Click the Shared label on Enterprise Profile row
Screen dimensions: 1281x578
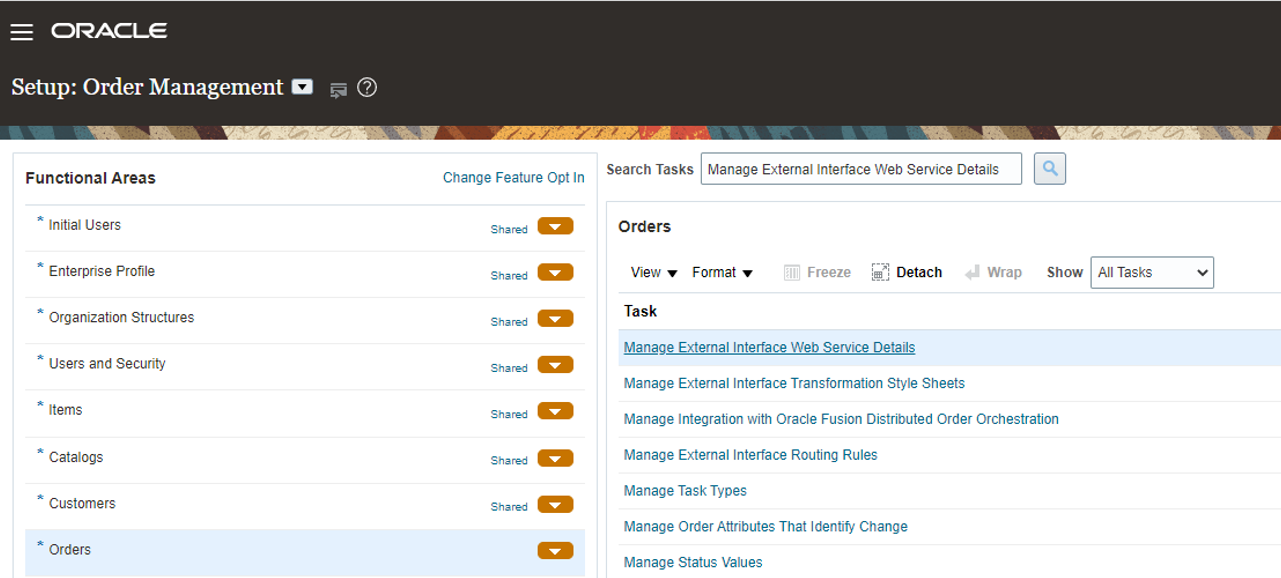[x=509, y=275]
